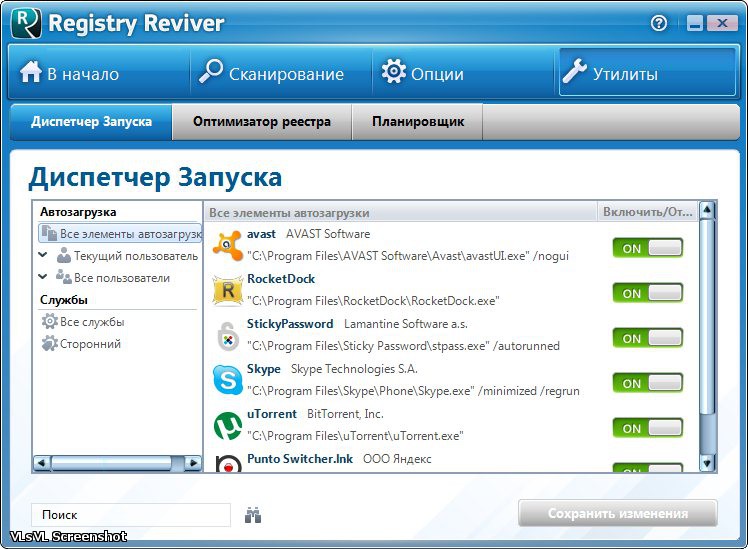Click the RocketDock program icon
The height and width of the screenshot is (549, 748).
(228, 290)
